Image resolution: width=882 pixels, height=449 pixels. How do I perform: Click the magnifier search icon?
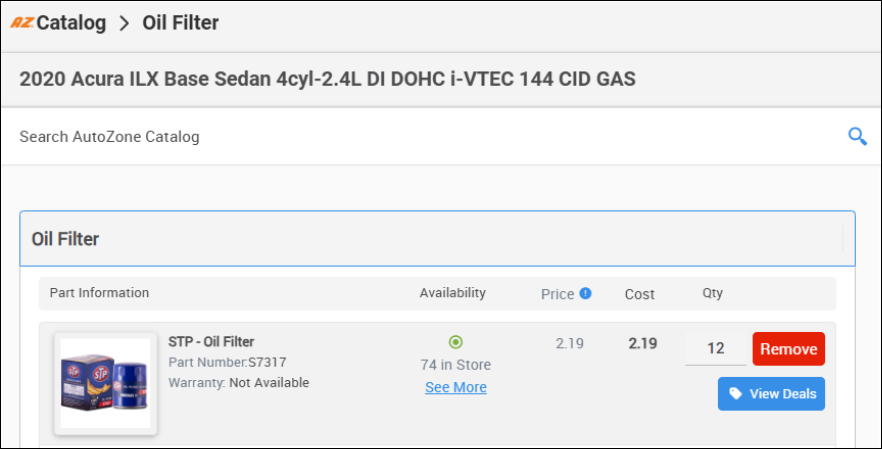click(x=857, y=136)
